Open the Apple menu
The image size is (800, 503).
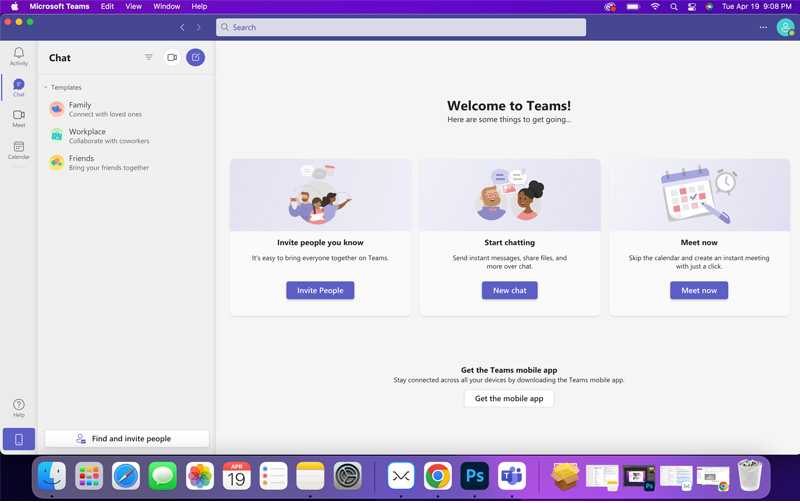coord(14,7)
